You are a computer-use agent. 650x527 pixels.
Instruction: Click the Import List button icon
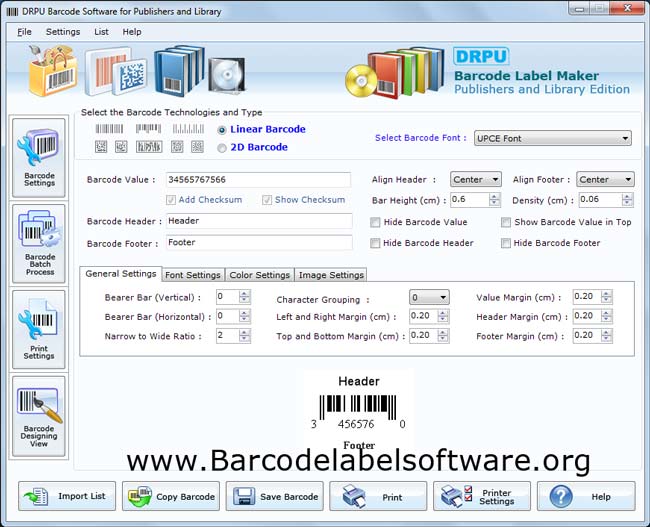(x=36, y=496)
